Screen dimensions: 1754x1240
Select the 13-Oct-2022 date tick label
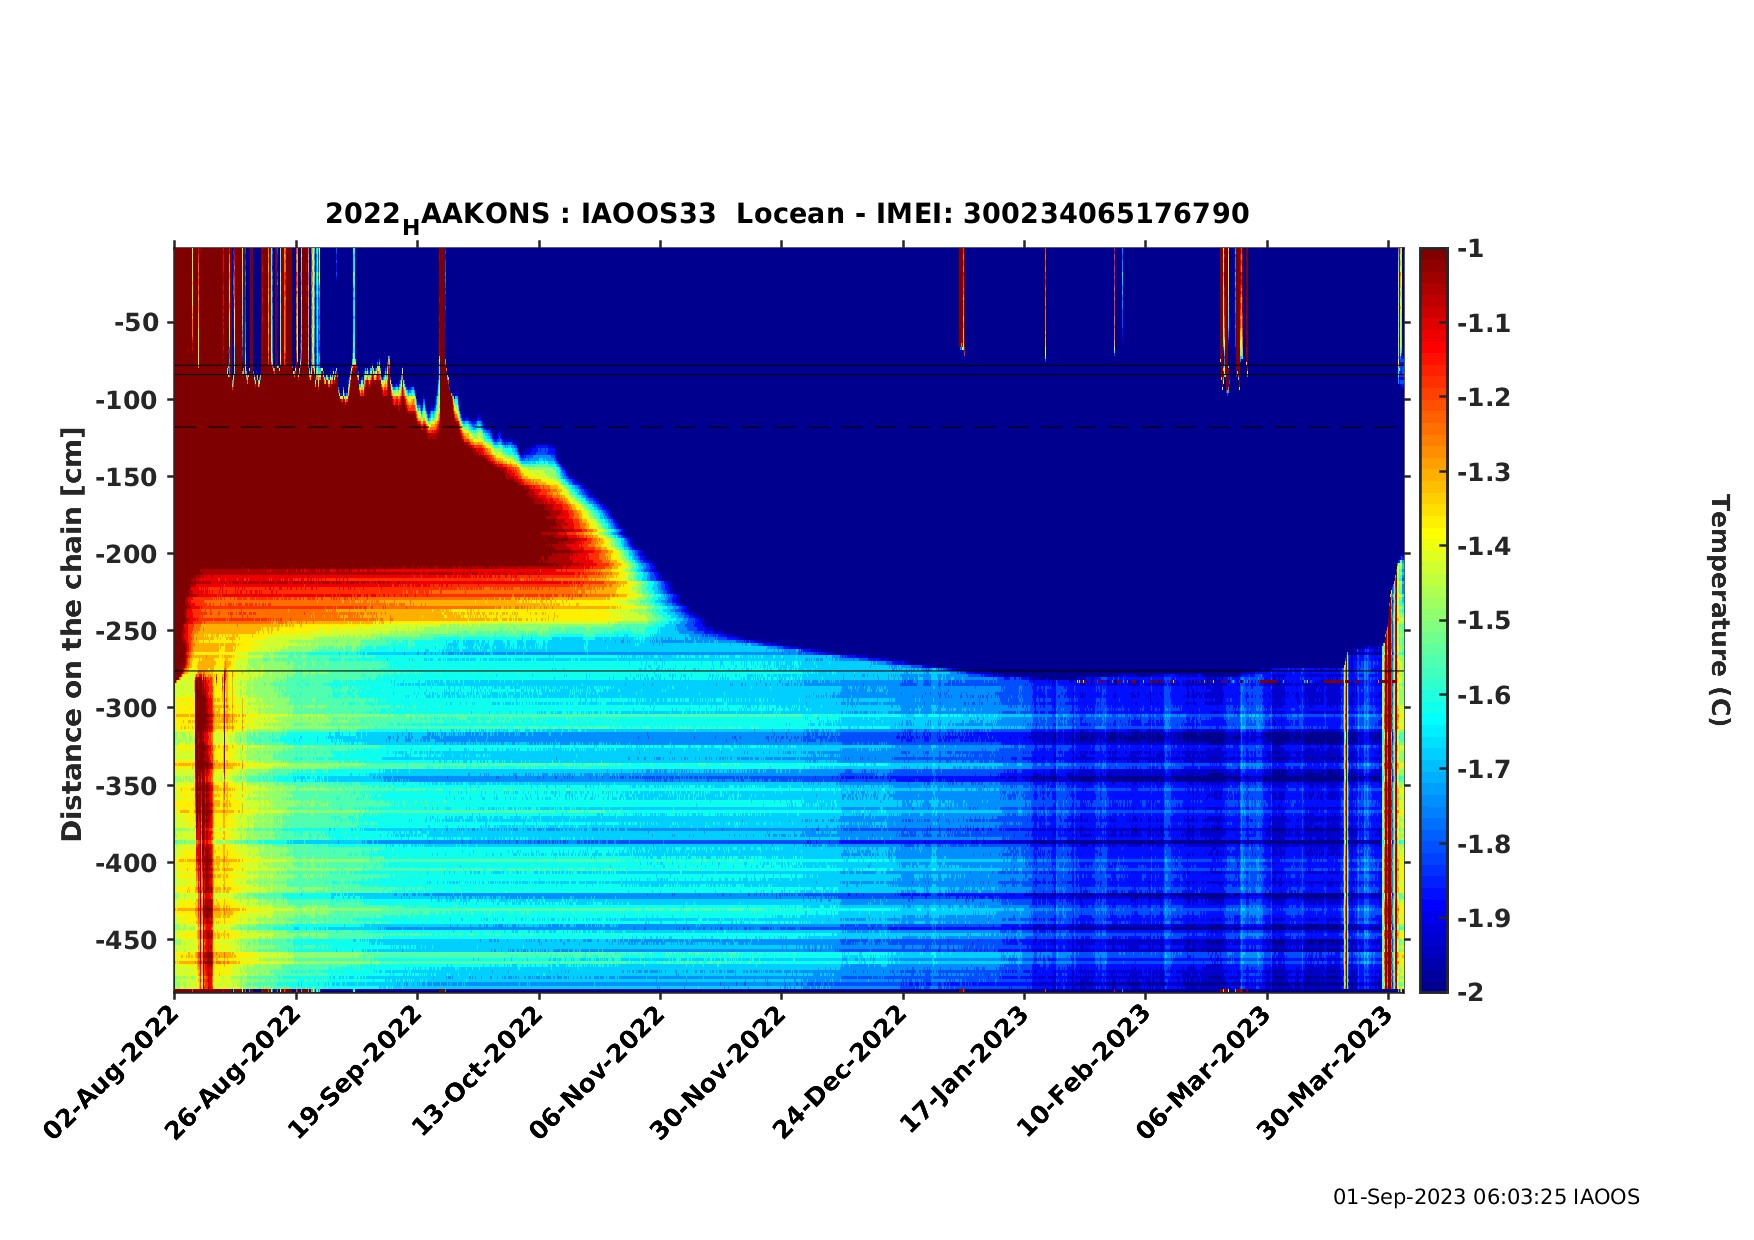point(477,1071)
